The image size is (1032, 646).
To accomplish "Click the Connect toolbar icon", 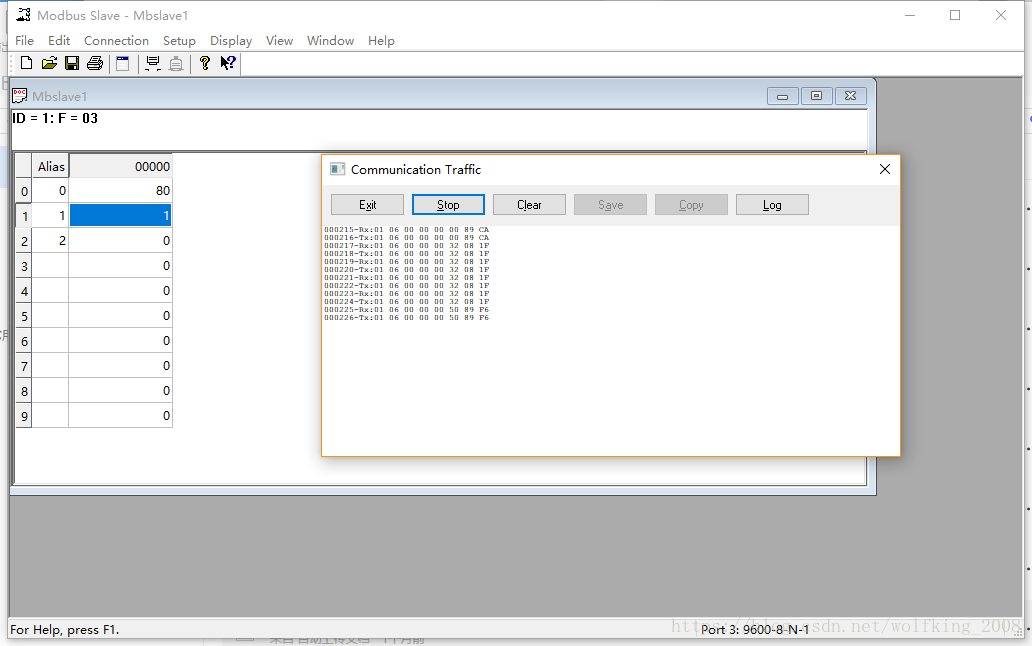I will pyautogui.click(x=153, y=63).
